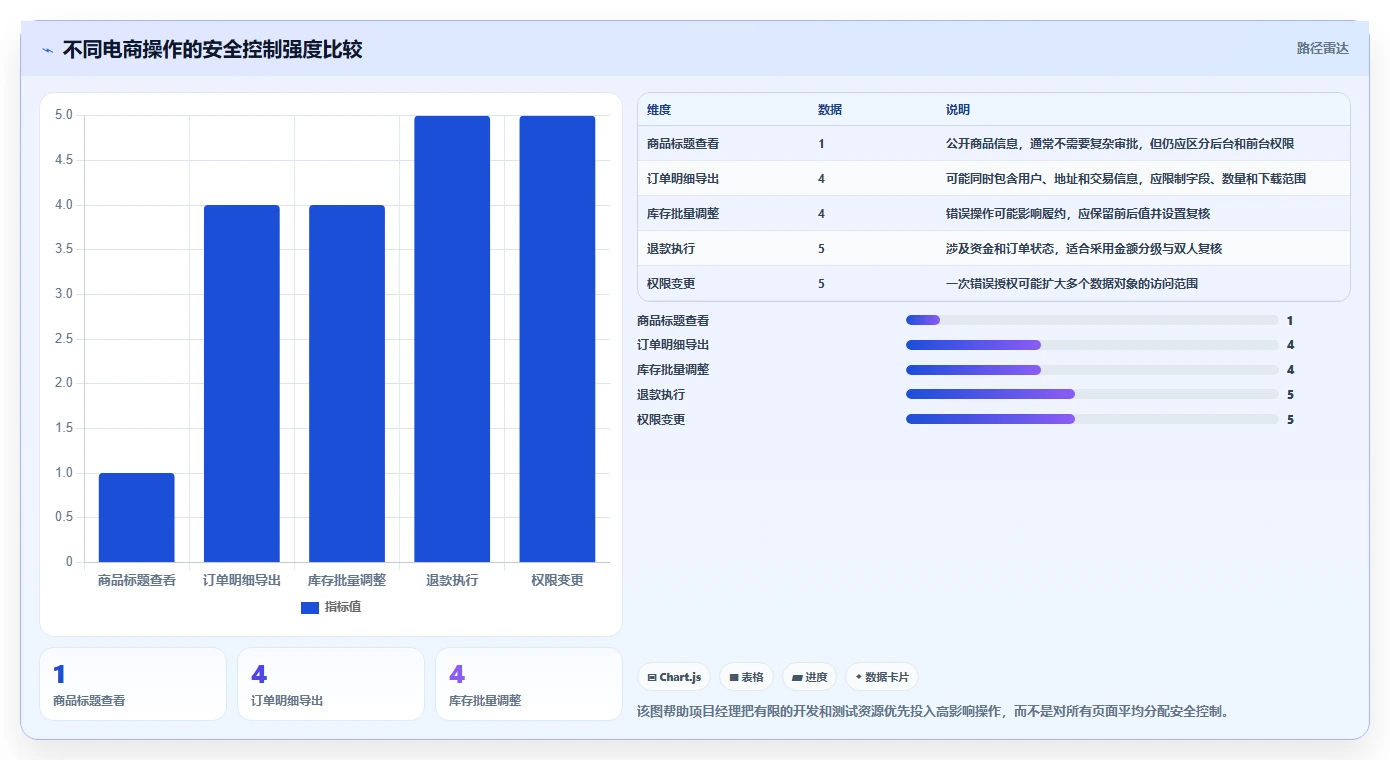
Task: Click the icon inside the 表格 chip
Action: pyautogui.click(x=734, y=678)
